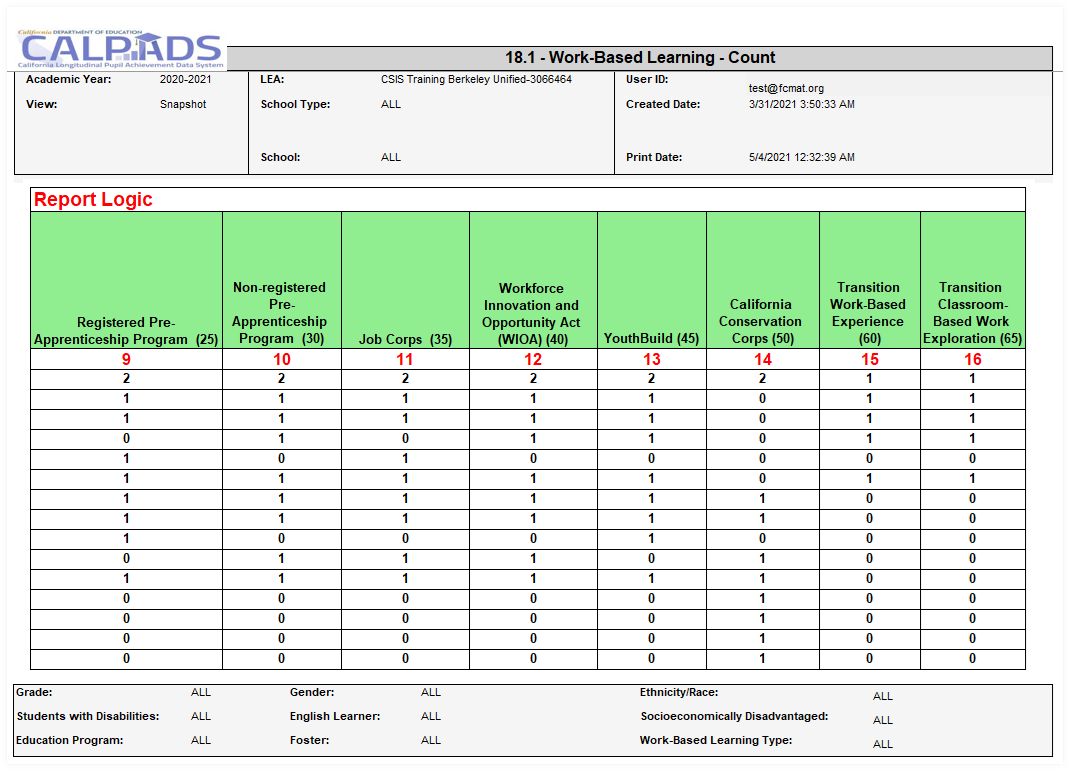Click the report title 18.1 Work-Based Learning Count
Screen dimensions: 1070x771
640,58
